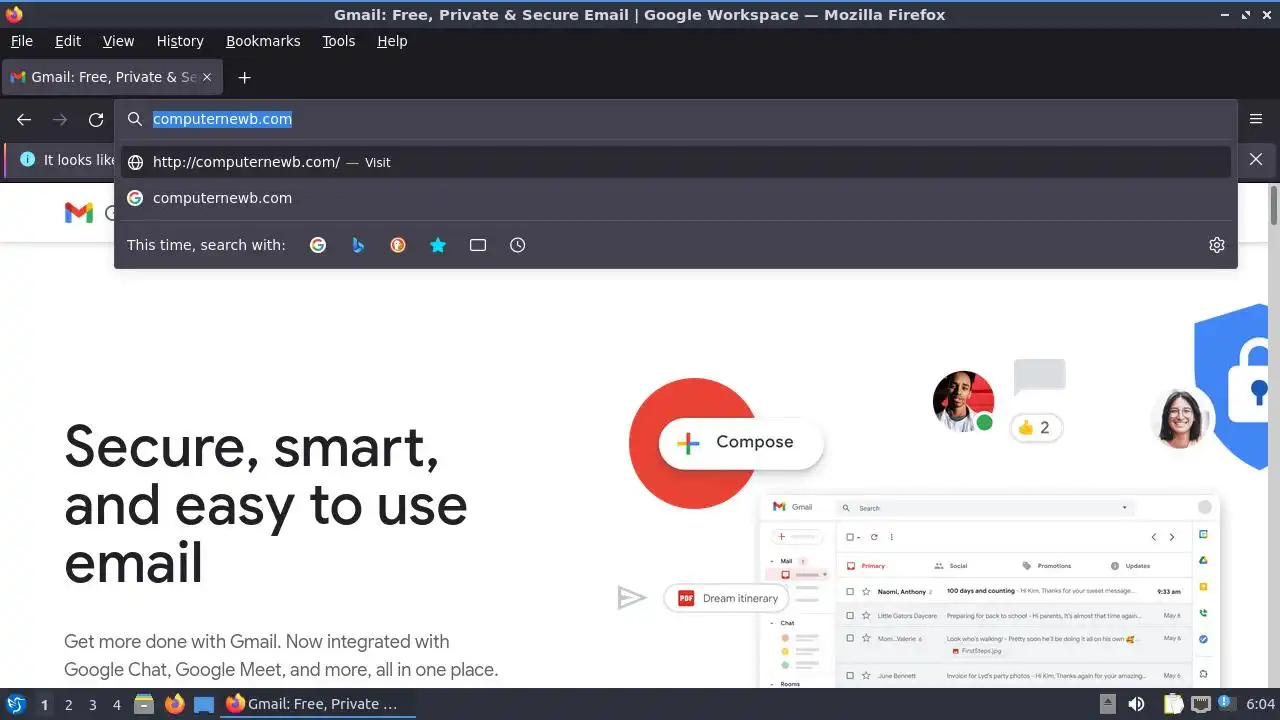Click the heading Secure, smart, and easy
The height and width of the screenshot is (720, 1280).
point(266,504)
